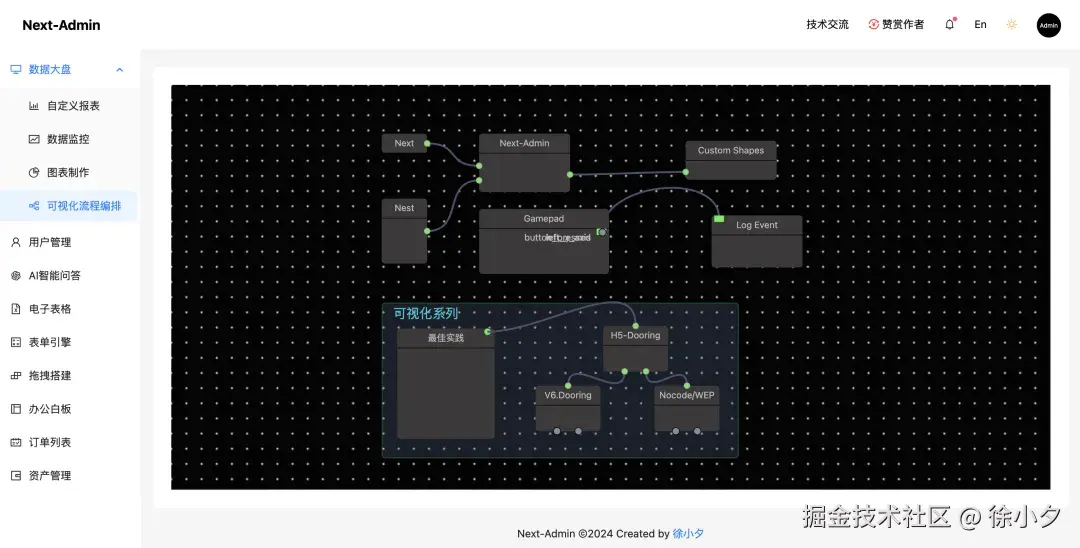This screenshot has height=548, width=1080.
Task: Select the Log Event node title
Action: [757, 225]
